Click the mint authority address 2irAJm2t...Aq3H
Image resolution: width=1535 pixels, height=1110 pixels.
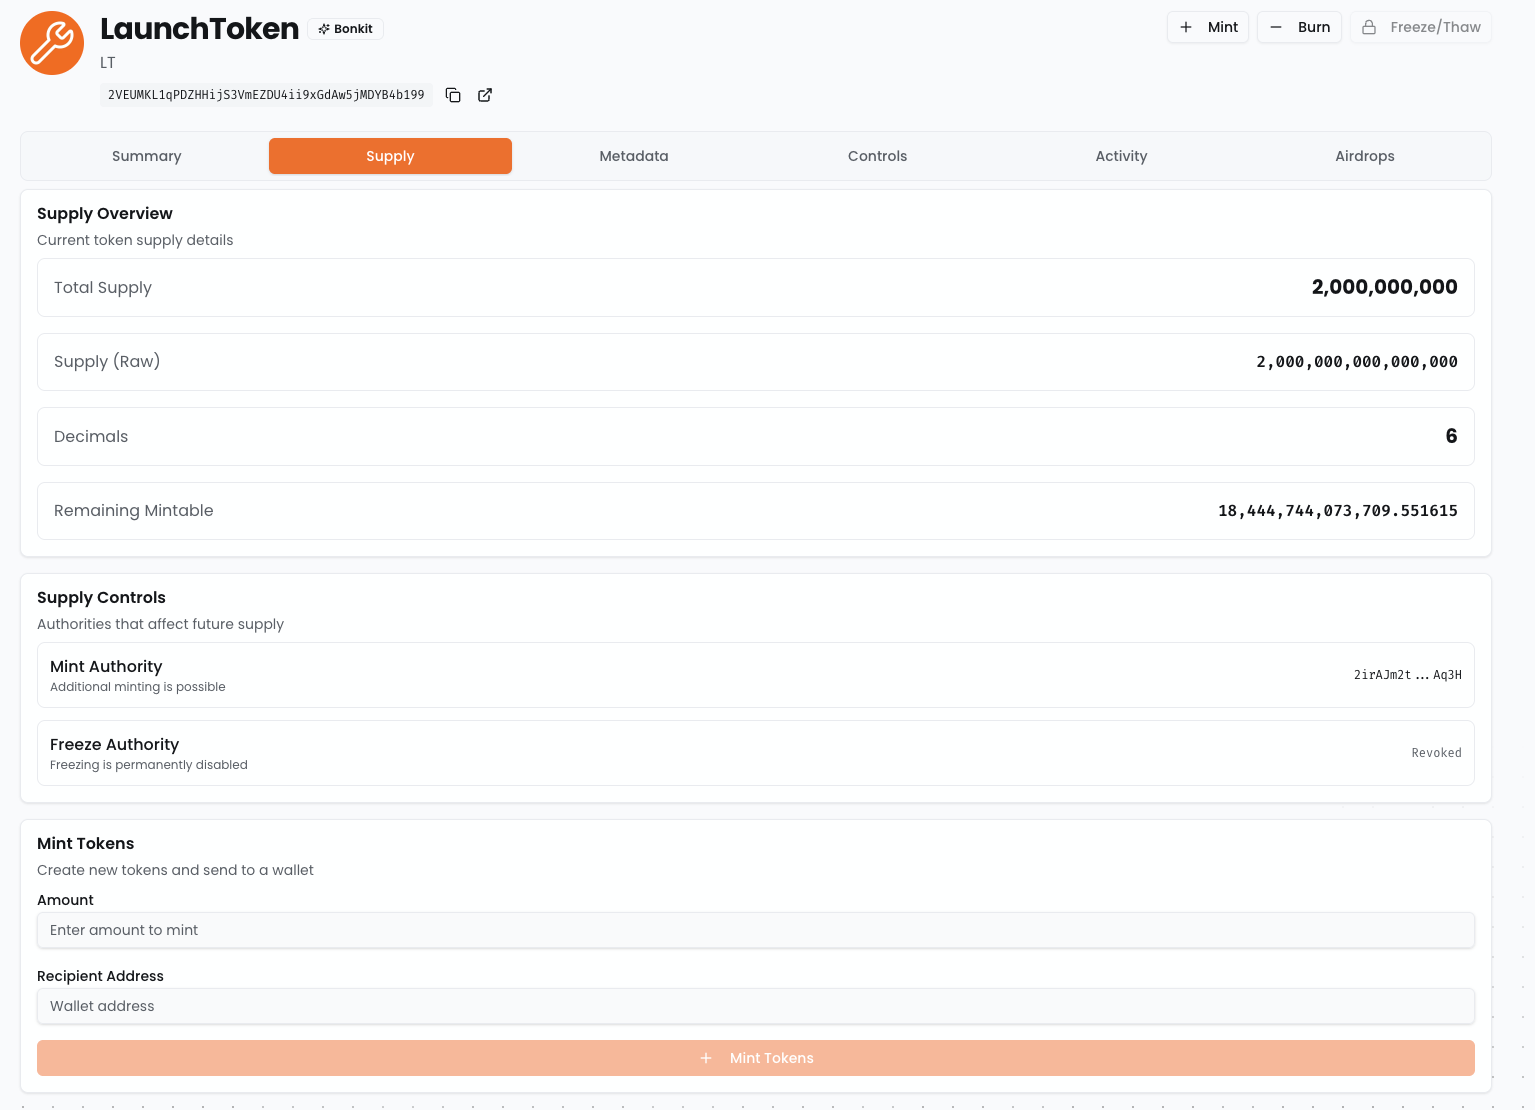pyautogui.click(x=1407, y=675)
